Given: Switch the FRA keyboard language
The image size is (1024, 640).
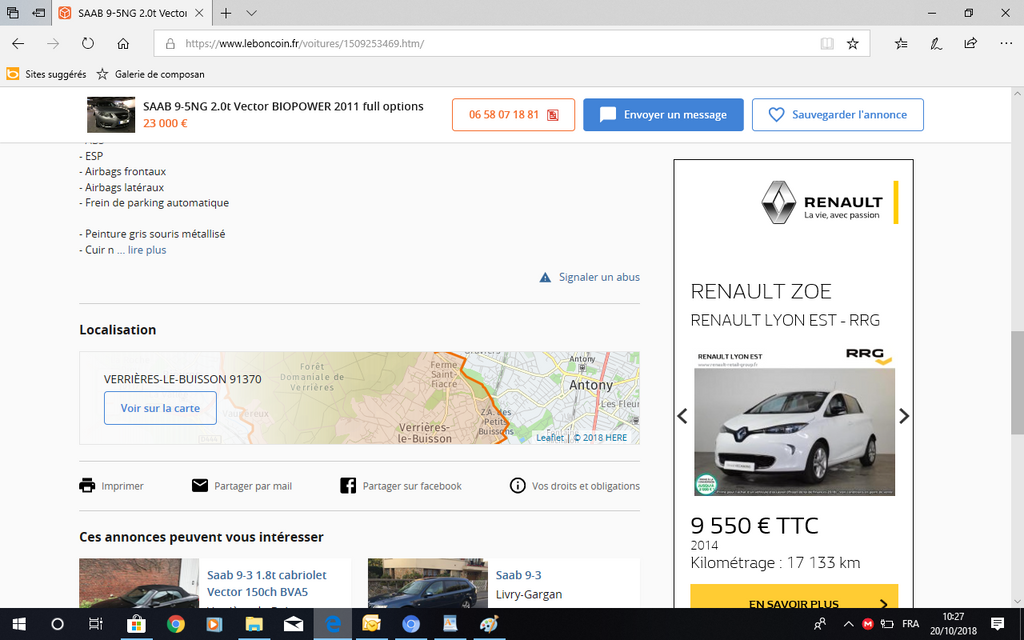Looking at the screenshot, I should click(910, 624).
